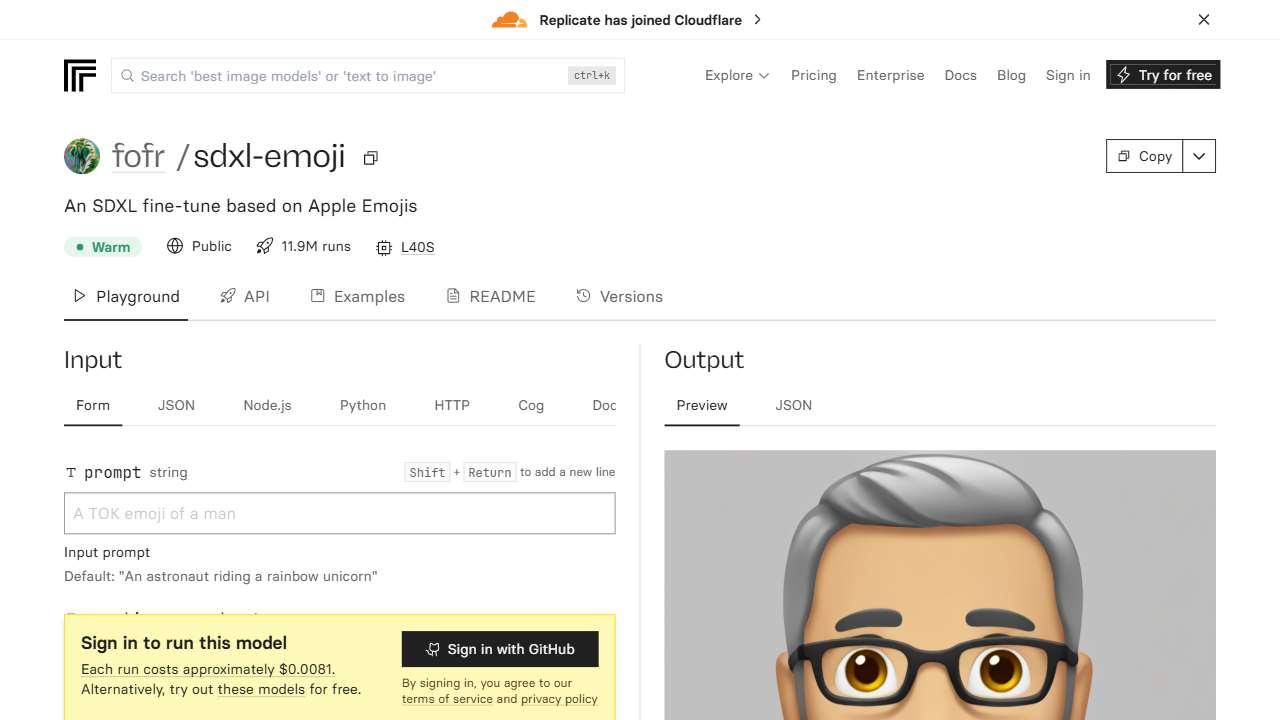
Task: Click the rocket icon beside 11.9M runs
Action: tap(264, 246)
